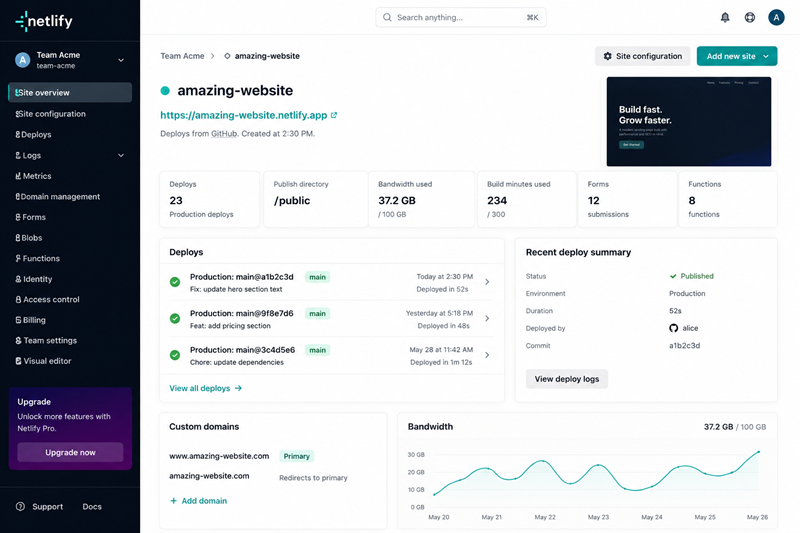
Task: Click the site icon in the amazing-website breadcrumb
Action: (x=227, y=56)
